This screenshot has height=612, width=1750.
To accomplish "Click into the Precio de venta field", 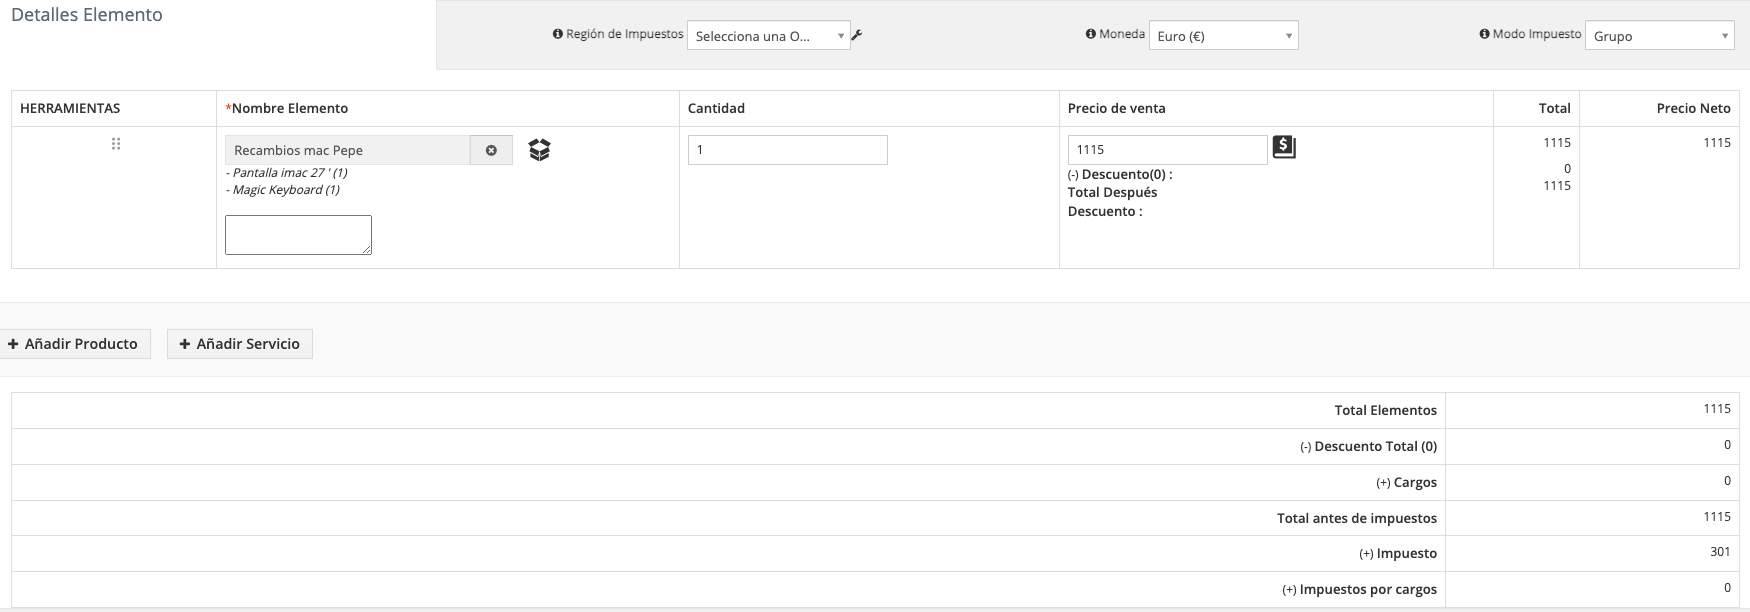I will tap(1167, 150).
